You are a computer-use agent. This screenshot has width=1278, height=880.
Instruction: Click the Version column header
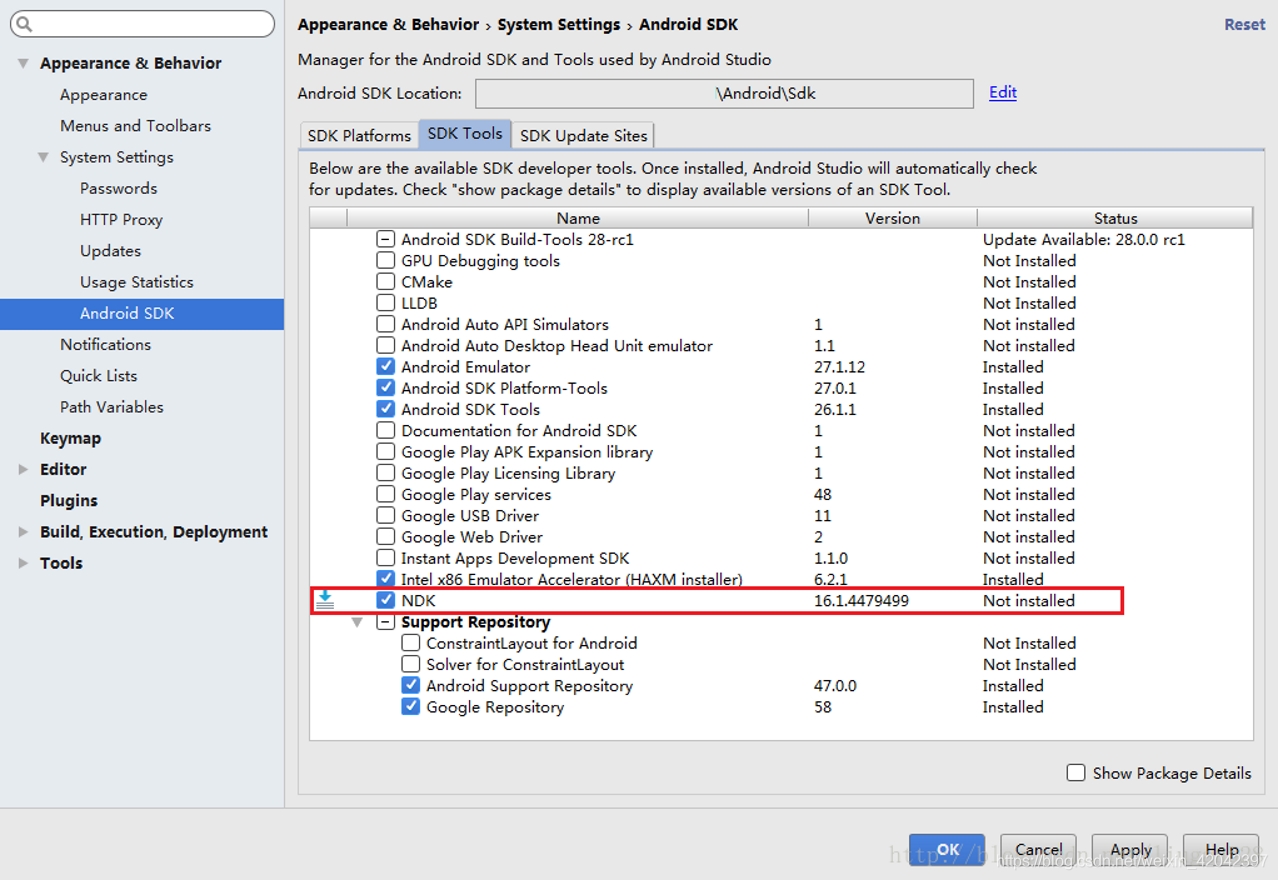[x=892, y=218]
